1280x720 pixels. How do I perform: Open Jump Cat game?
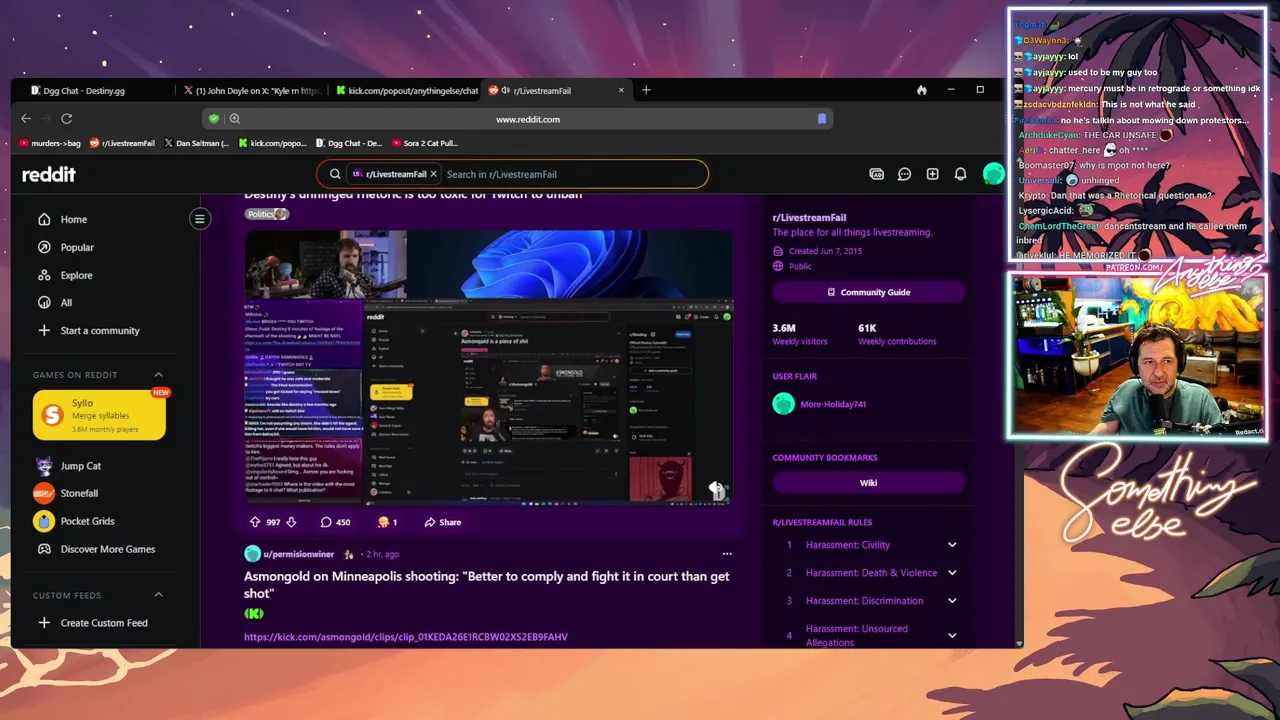pos(80,466)
